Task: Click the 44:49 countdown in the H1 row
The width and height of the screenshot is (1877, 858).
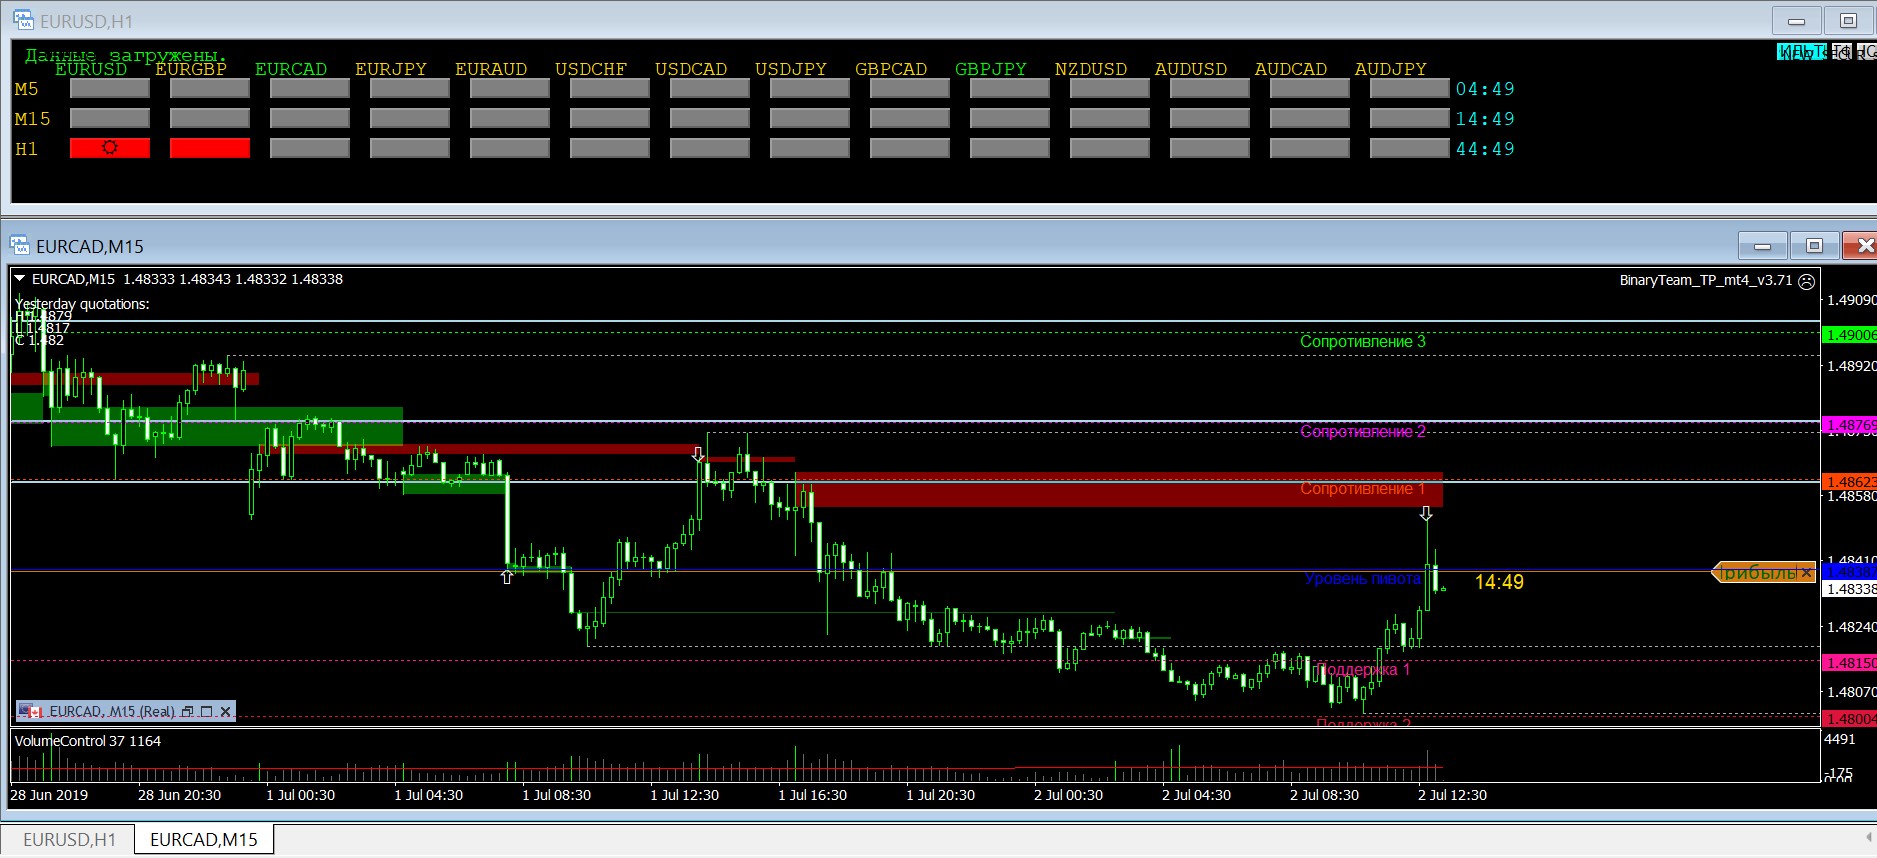Action: [x=1485, y=149]
